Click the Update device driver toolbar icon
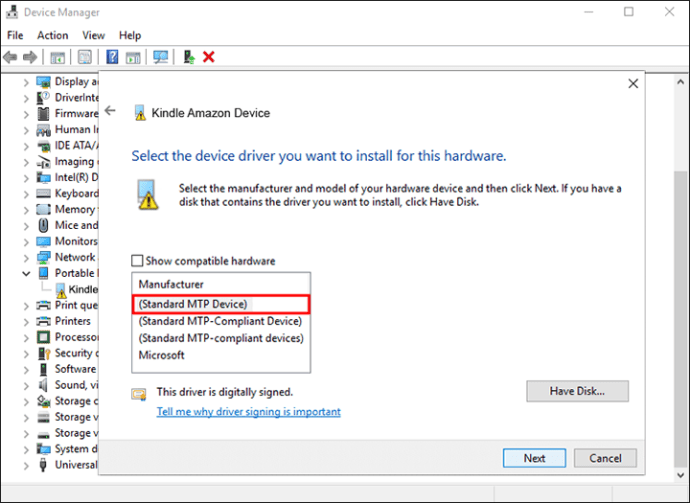Viewport: 690px width, 503px height. pos(189,57)
